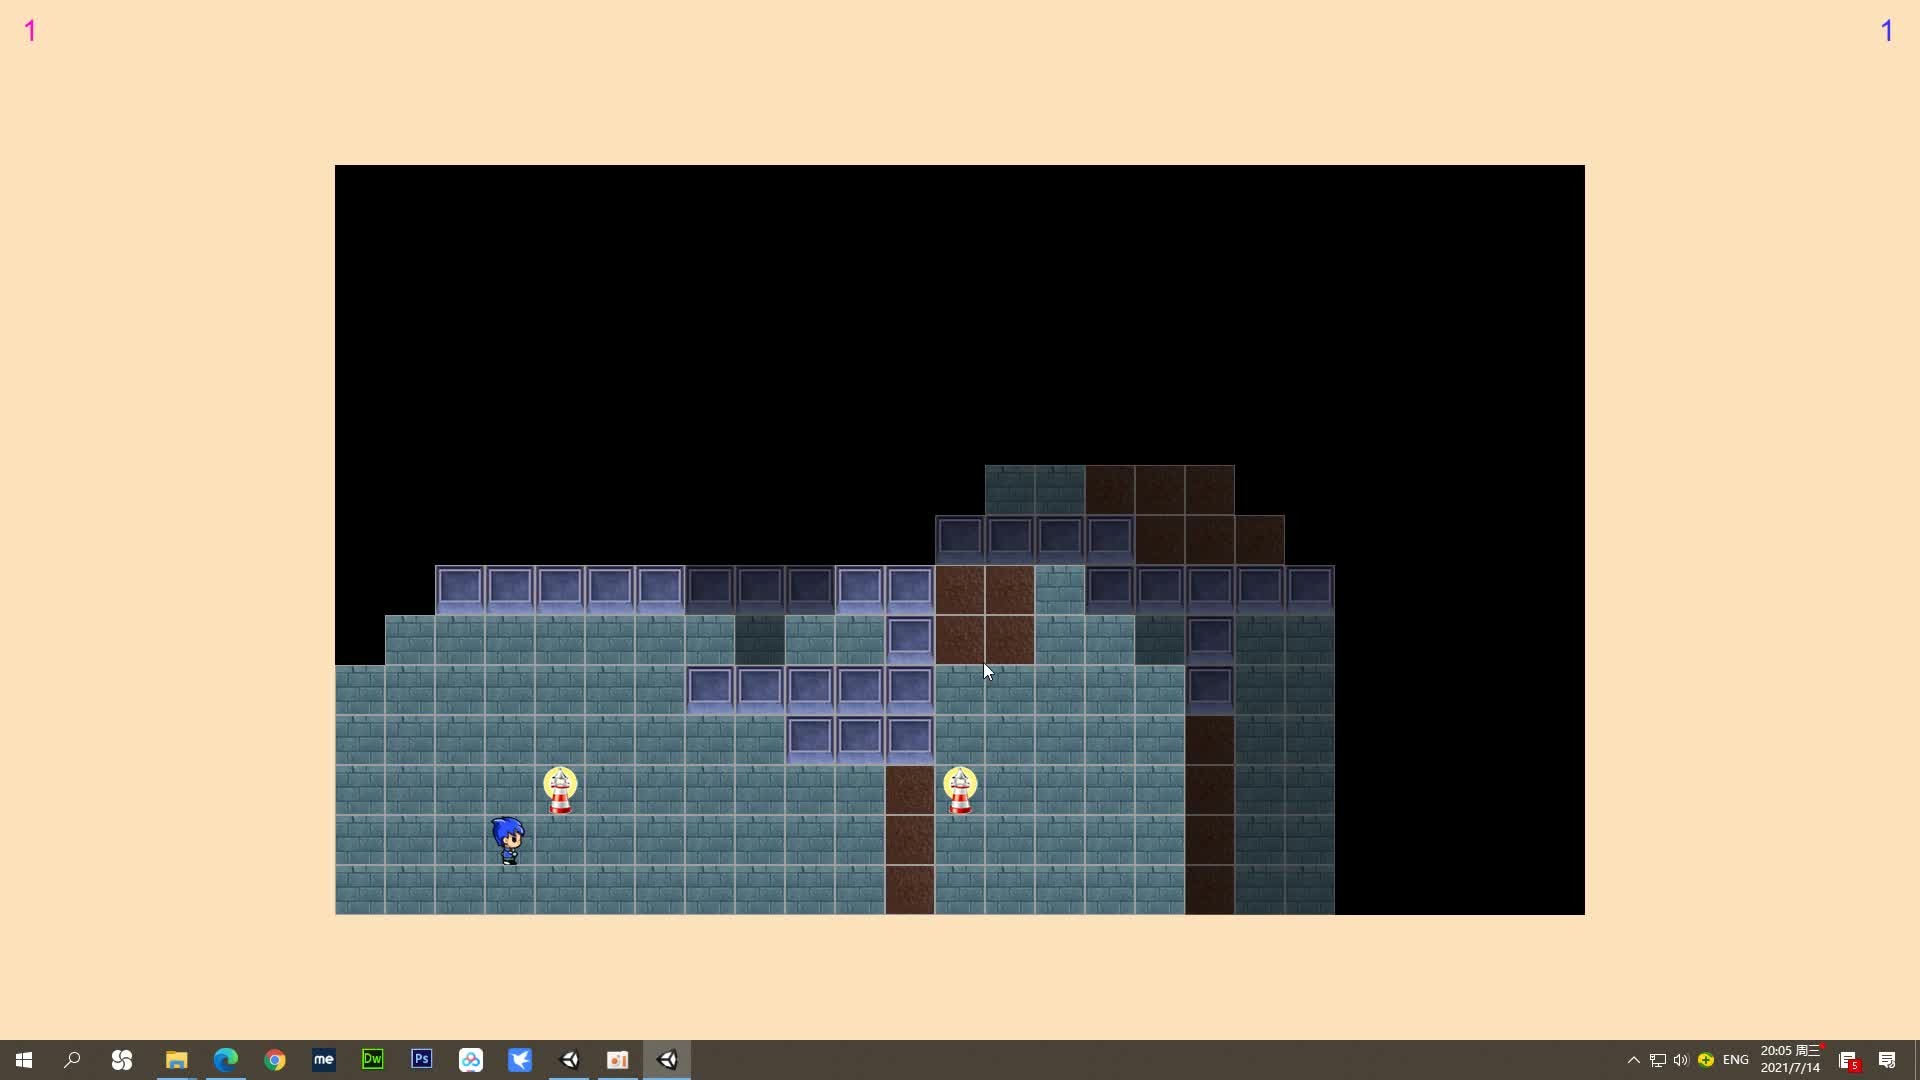Image resolution: width=1920 pixels, height=1080 pixels.
Task: Click the blue-haired player character
Action: tap(508, 840)
